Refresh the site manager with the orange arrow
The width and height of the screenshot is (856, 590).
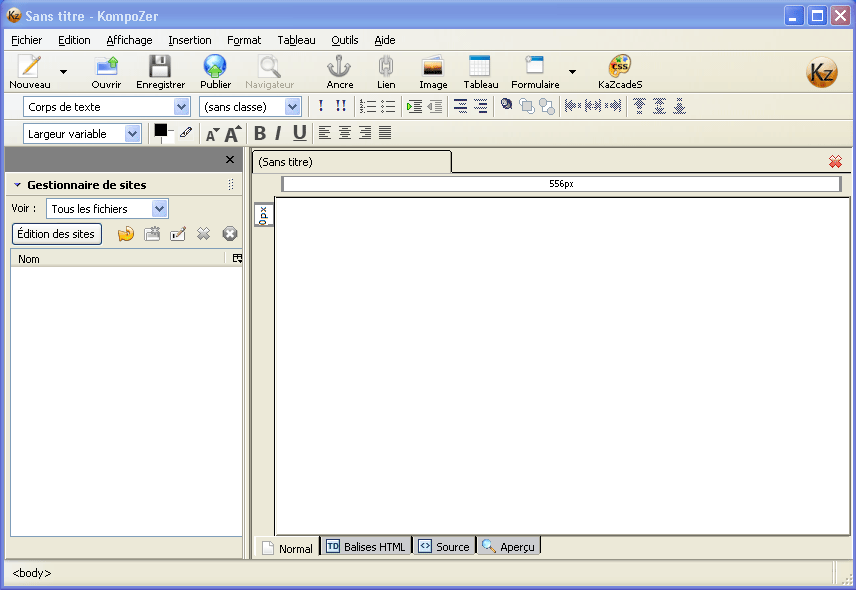(x=126, y=234)
